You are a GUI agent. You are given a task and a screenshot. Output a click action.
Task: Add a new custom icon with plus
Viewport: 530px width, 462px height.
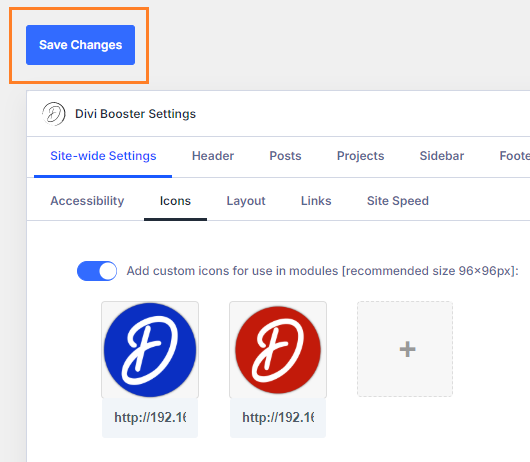pos(405,349)
